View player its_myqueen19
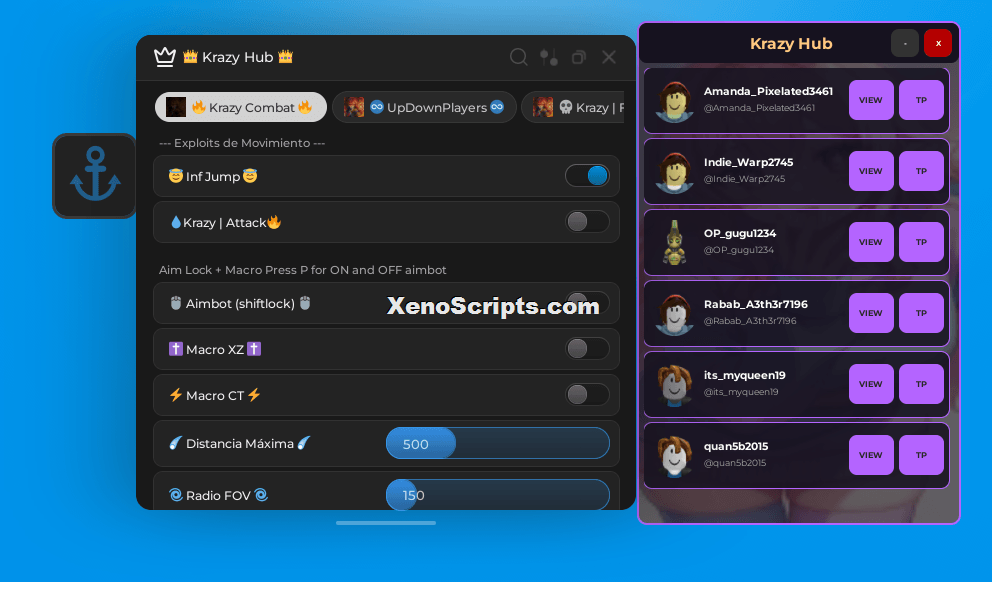Viewport: 992px width, 612px height. point(871,384)
